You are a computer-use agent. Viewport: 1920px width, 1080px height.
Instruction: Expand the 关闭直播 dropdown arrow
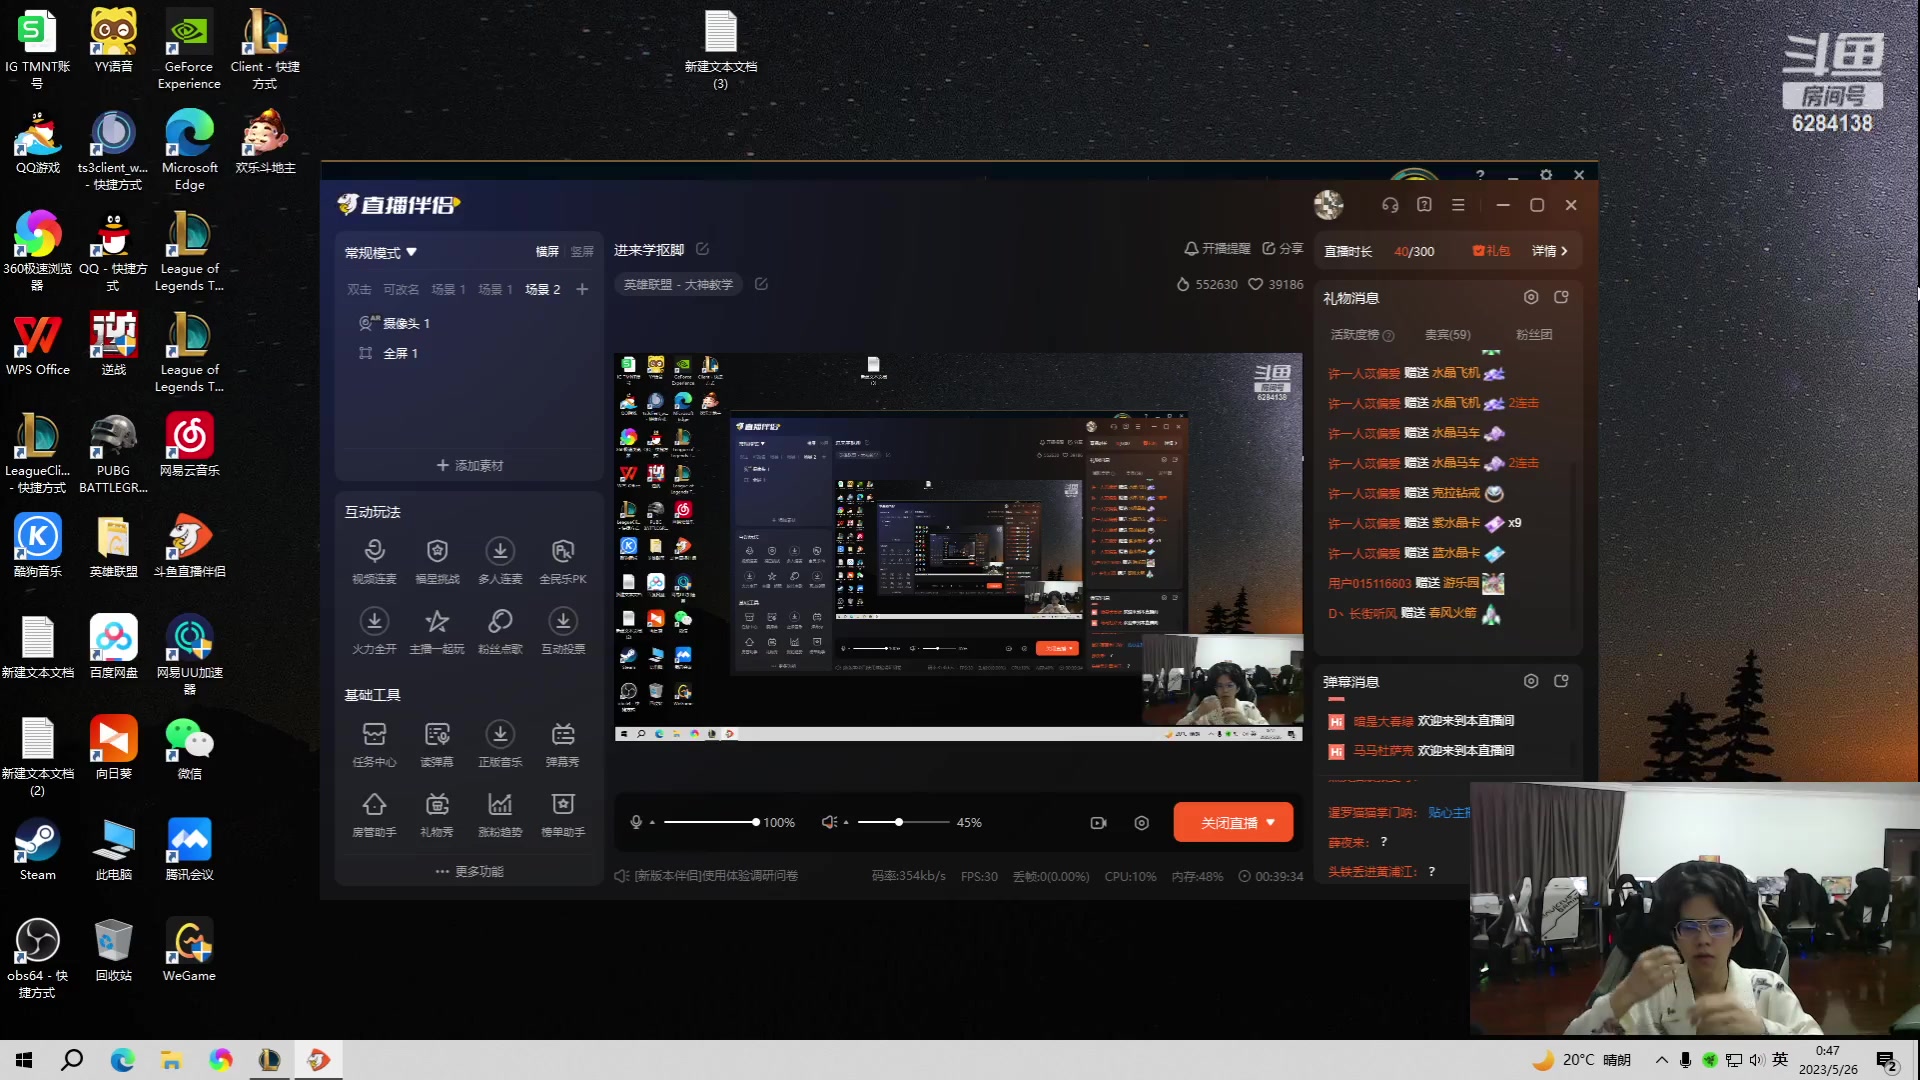coord(1271,822)
